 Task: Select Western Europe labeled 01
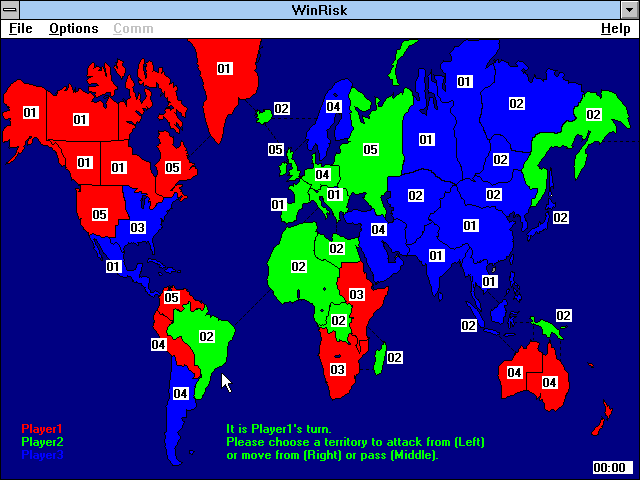tap(278, 204)
